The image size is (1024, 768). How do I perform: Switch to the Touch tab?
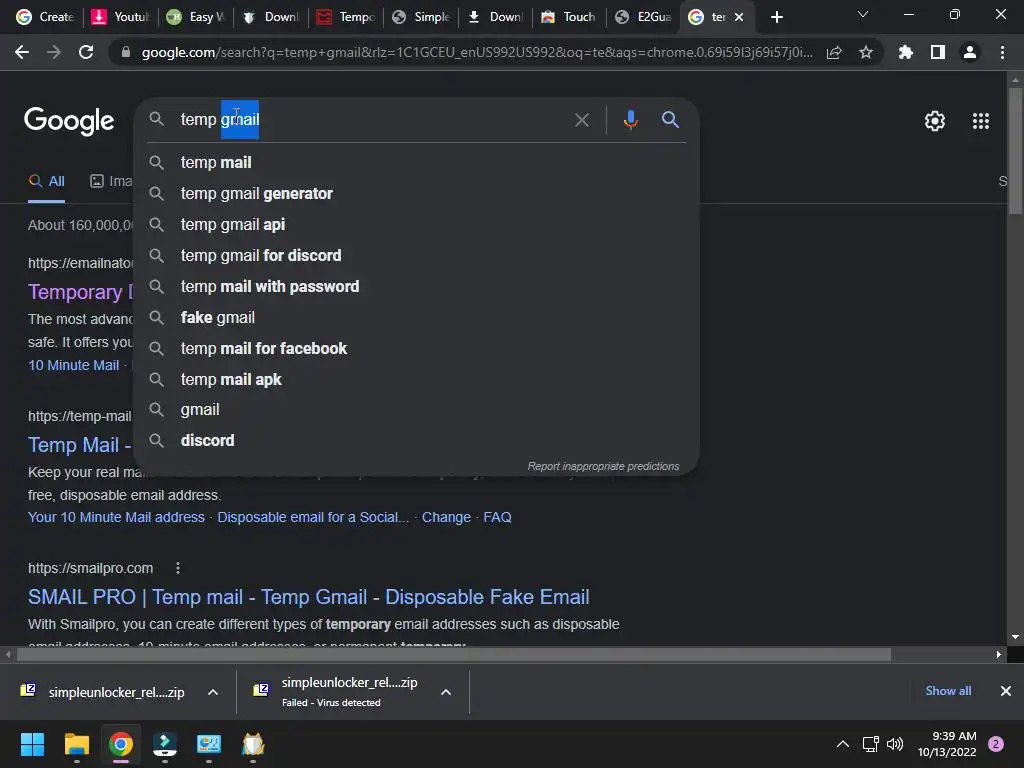(569, 17)
